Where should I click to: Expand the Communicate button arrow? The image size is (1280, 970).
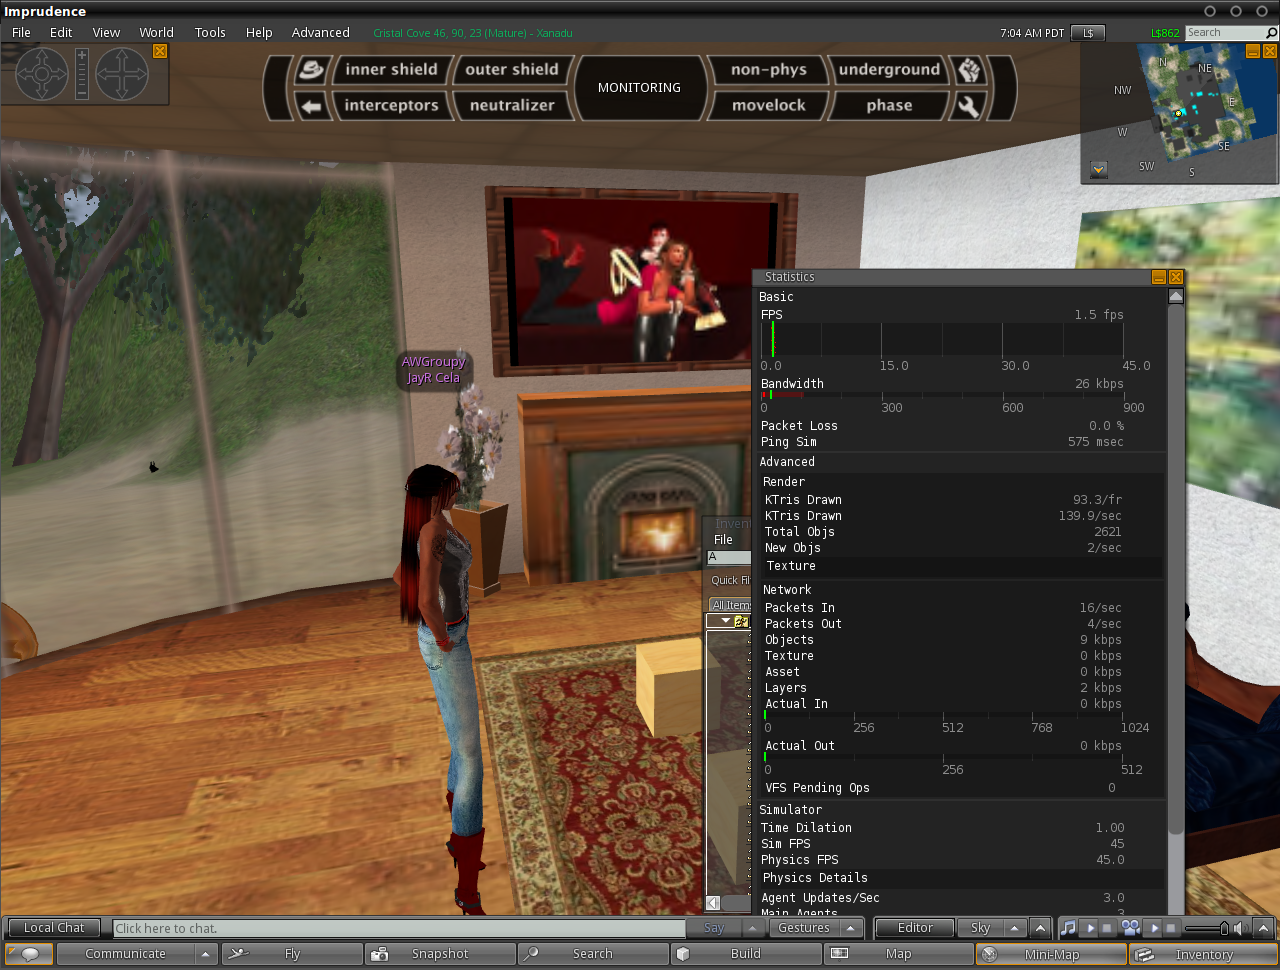[205, 954]
